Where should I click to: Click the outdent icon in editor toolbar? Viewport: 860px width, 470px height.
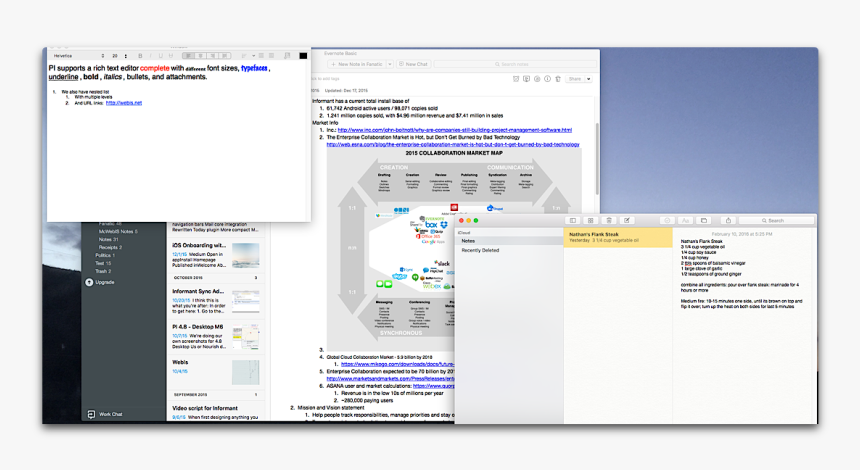tap(262, 56)
